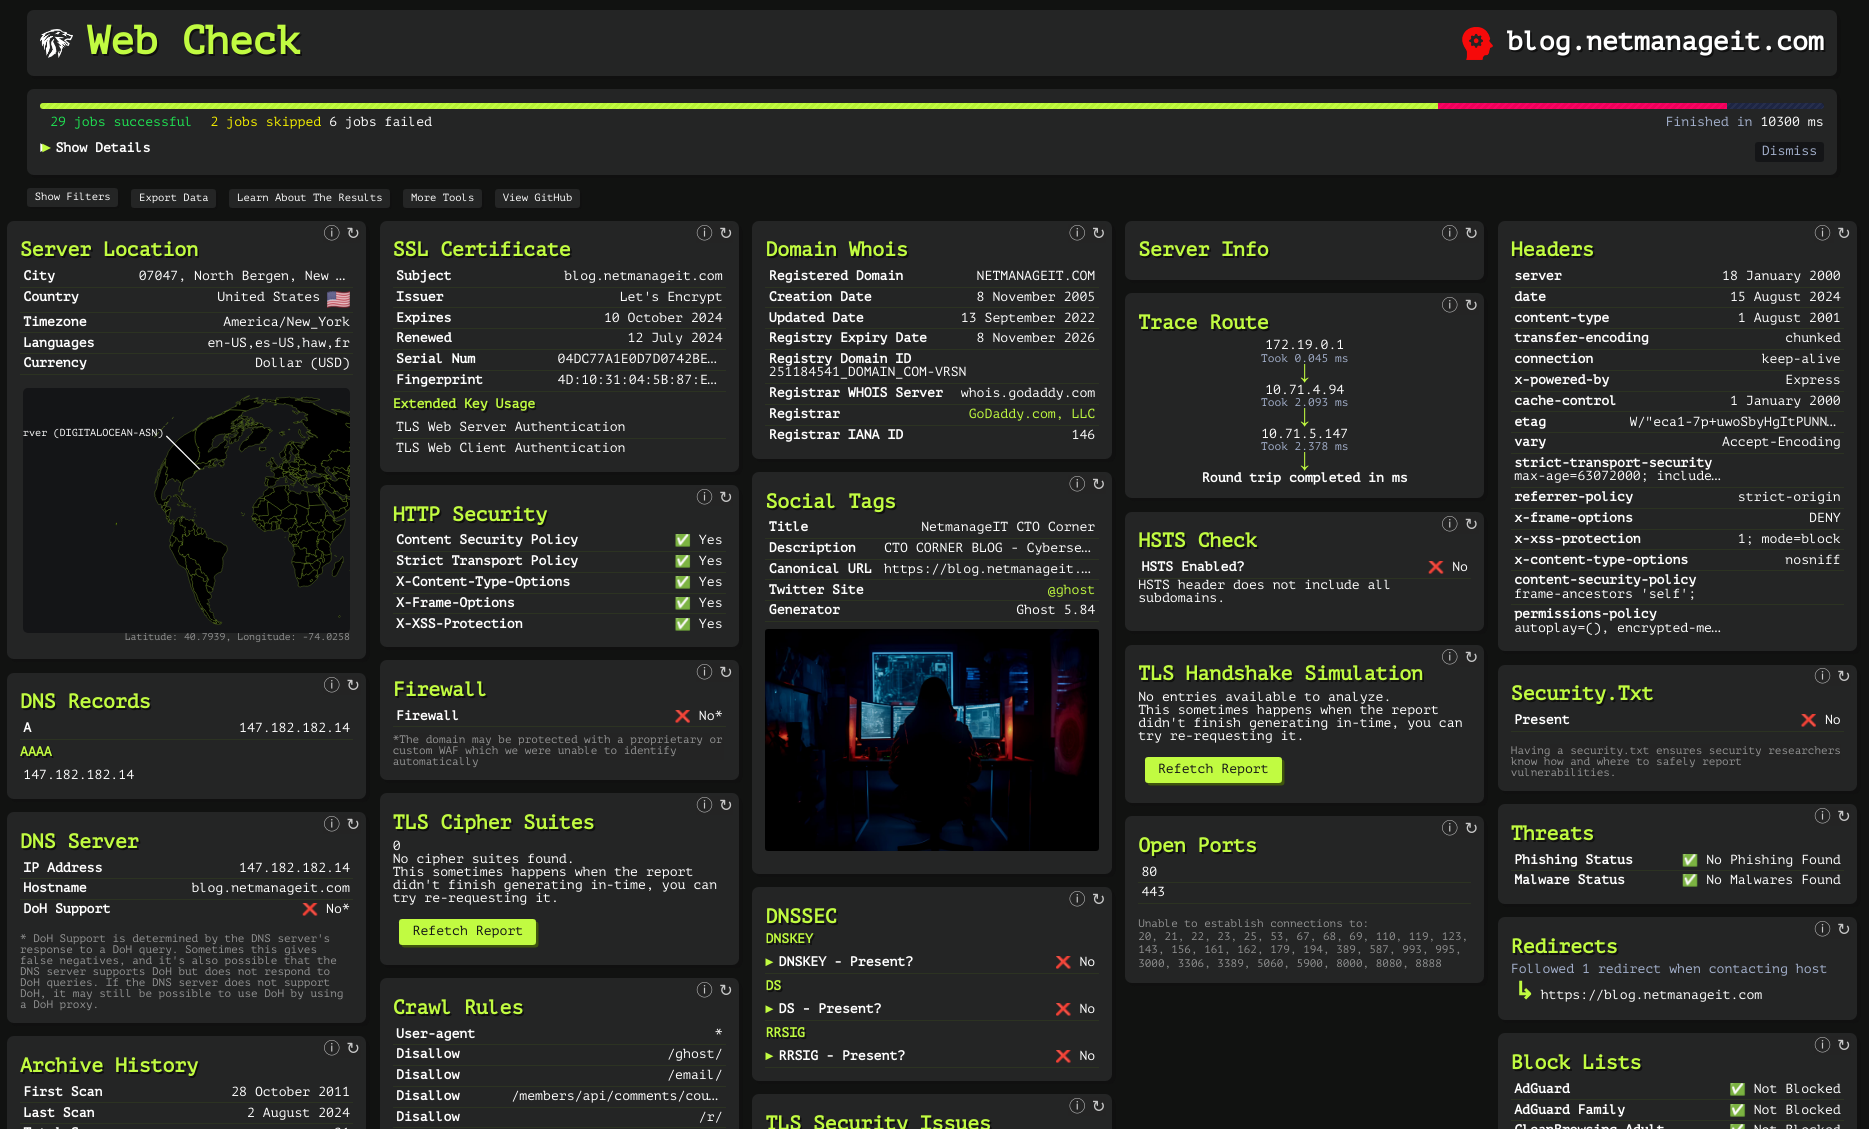The width and height of the screenshot is (1869, 1129).
Task: Refresh the Headers card data
Action: (1843, 233)
